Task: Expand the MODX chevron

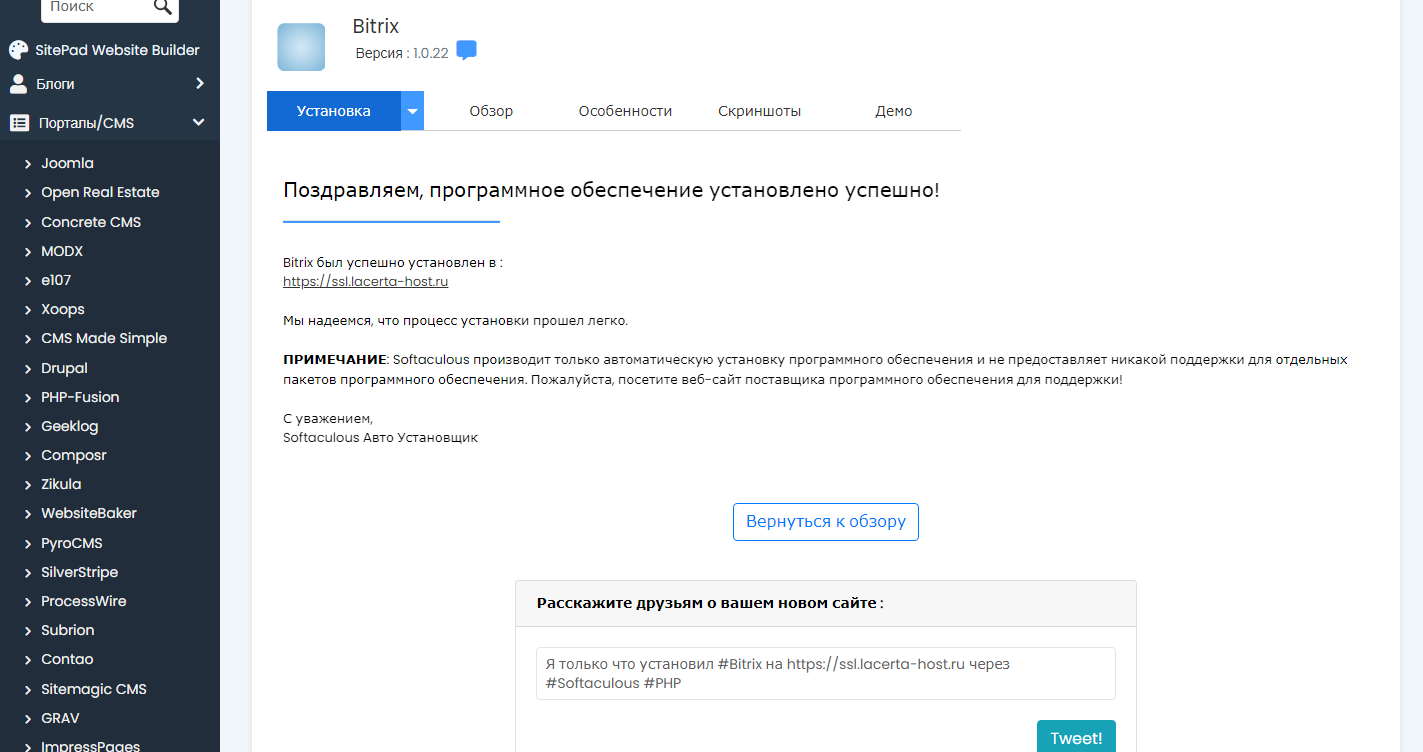Action: (x=29, y=252)
